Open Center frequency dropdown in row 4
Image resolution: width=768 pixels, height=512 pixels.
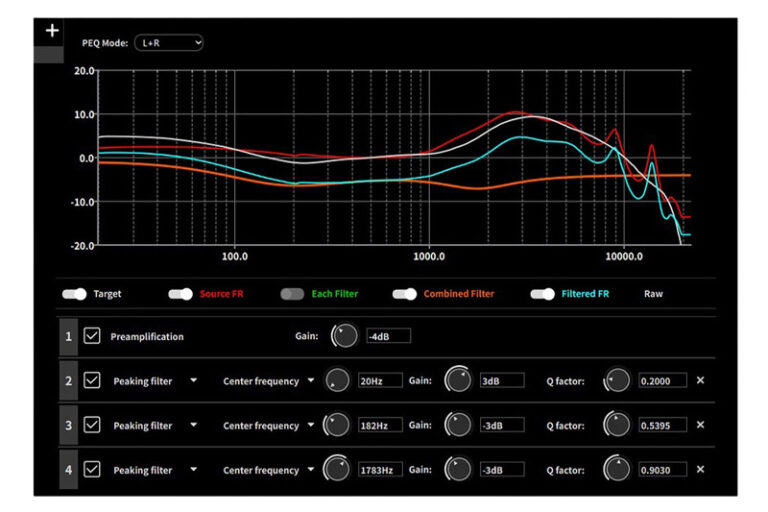click(311, 469)
